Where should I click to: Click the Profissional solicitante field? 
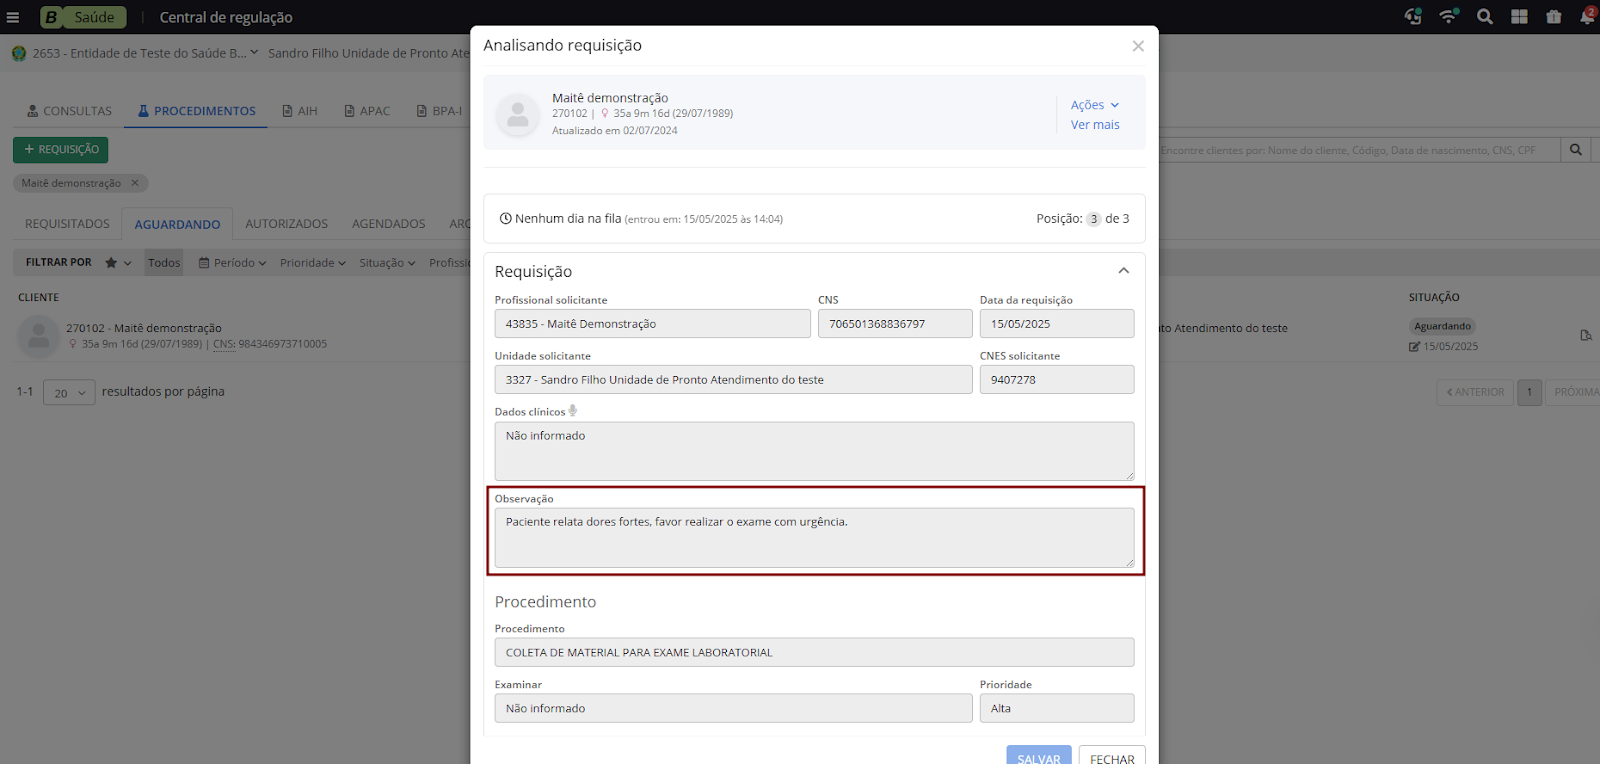[652, 324]
